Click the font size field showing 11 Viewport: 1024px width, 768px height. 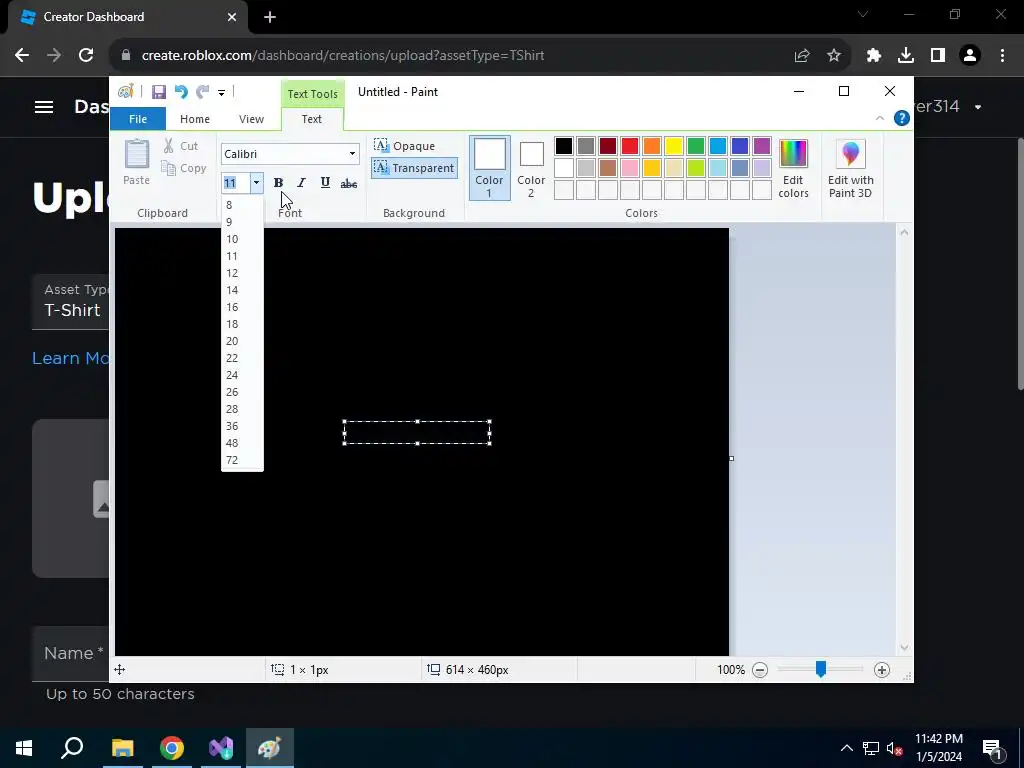click(x=236, y=183)
